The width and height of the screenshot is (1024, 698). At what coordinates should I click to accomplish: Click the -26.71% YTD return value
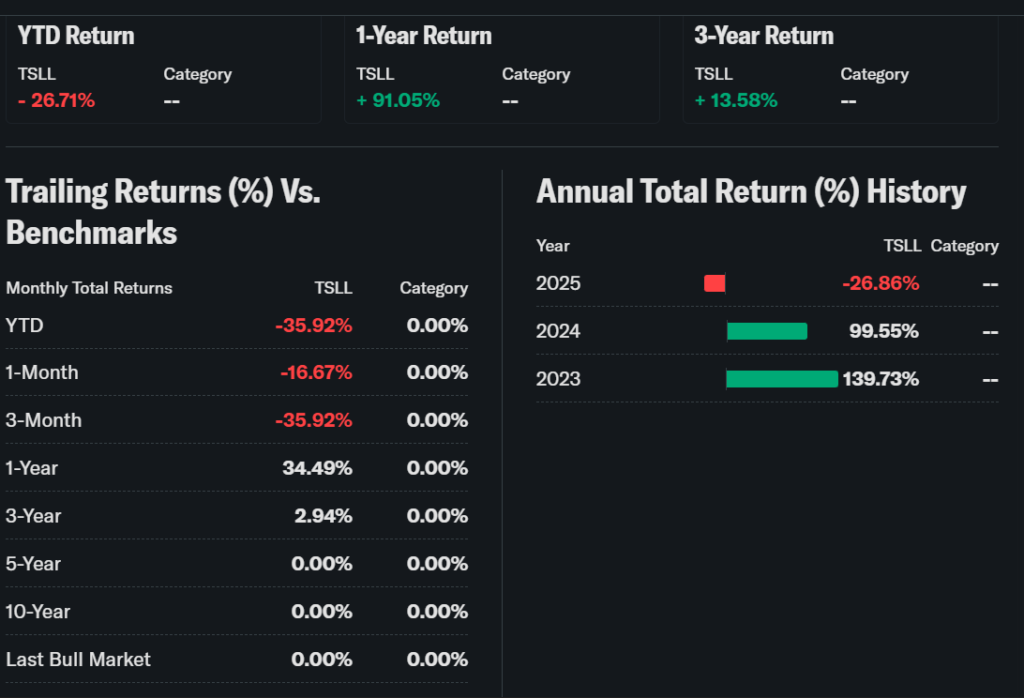56,100
